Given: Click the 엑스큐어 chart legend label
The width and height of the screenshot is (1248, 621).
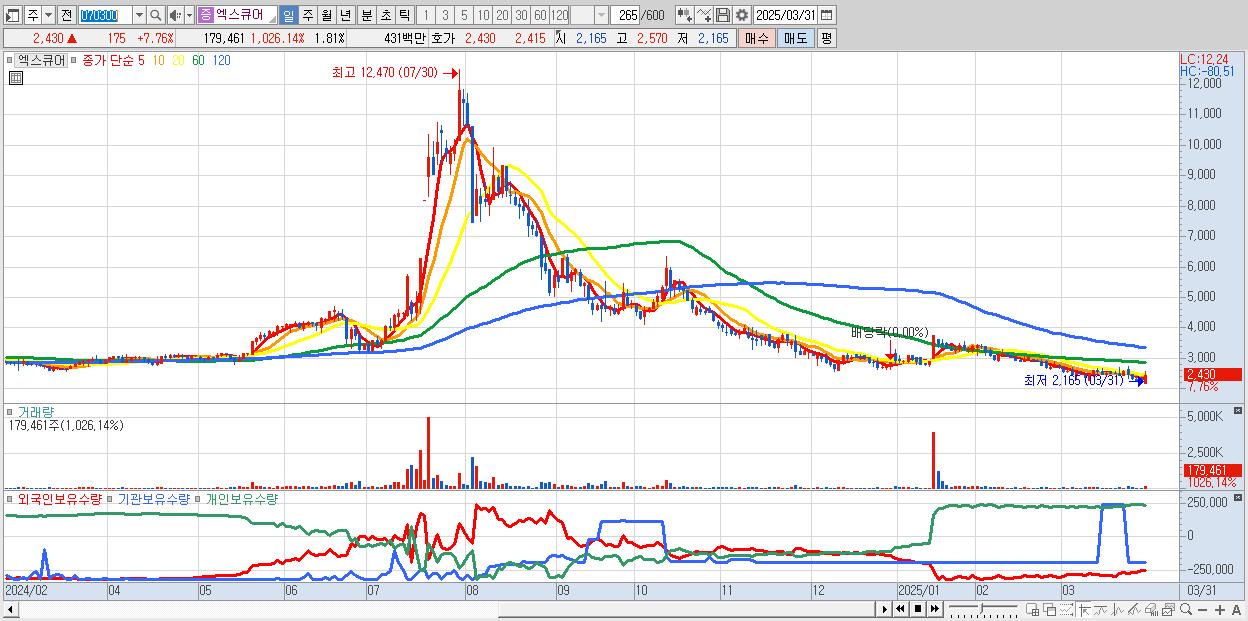Looking at the screenshot, I should pyautogui.click(x=41, y=60).
